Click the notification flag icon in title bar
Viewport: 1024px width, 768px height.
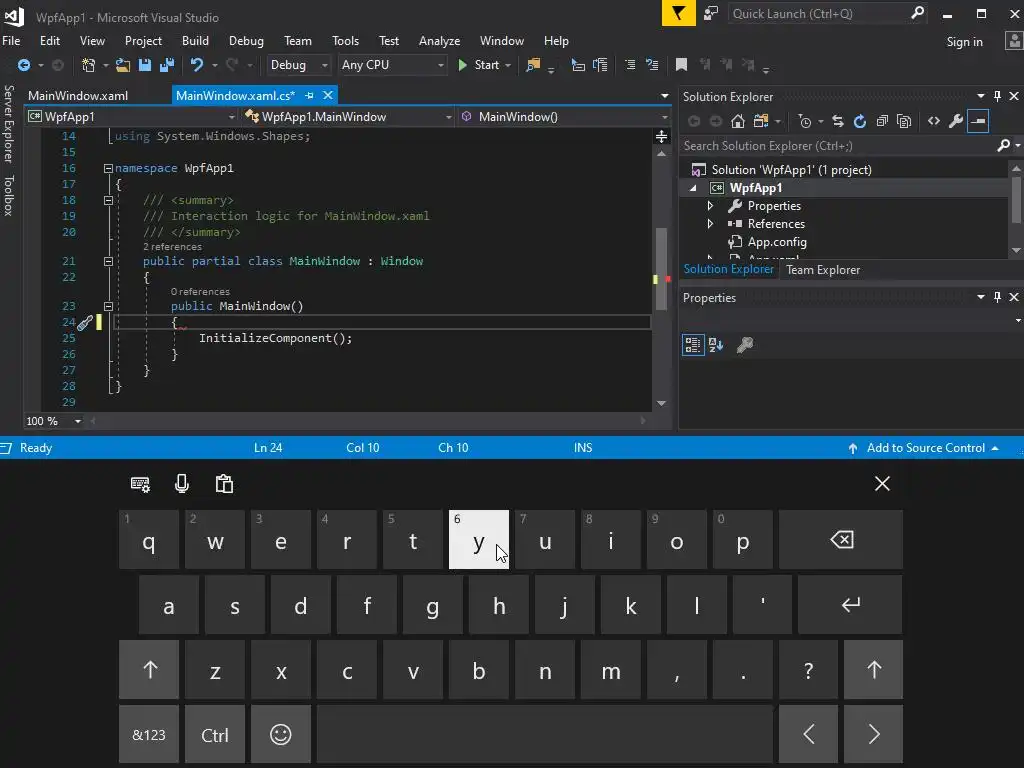[679, 13]
